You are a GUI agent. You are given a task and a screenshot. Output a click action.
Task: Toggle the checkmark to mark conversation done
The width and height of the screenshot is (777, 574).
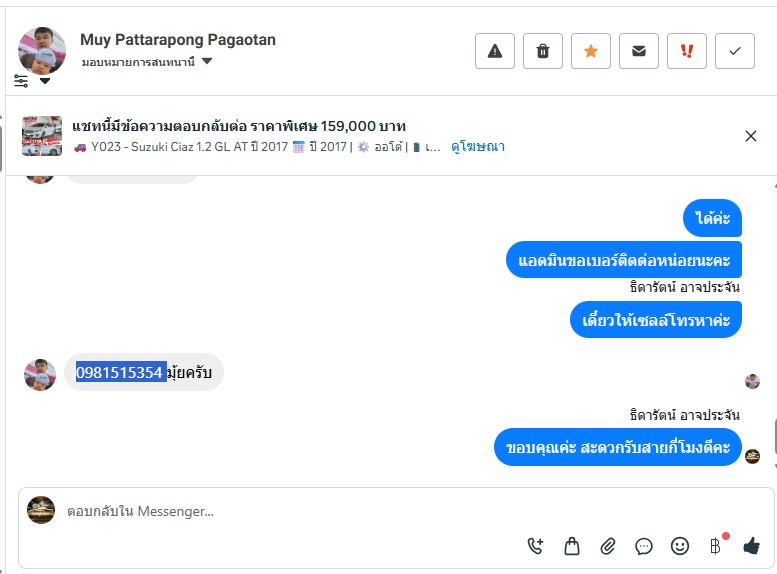click(735, 51)
